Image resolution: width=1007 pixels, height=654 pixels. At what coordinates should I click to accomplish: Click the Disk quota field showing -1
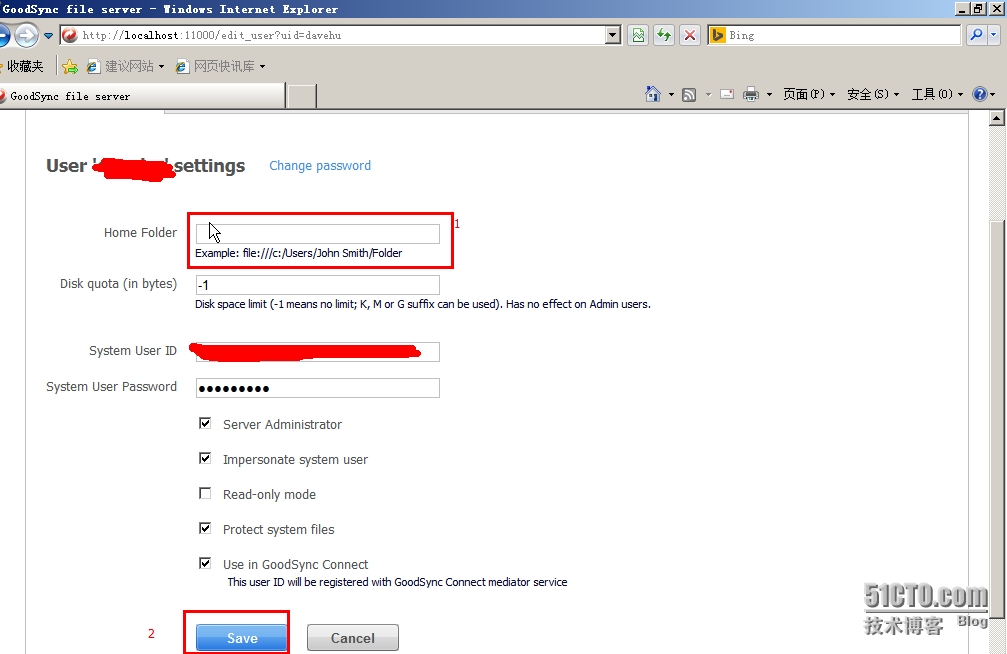click(x=318, y=285)
